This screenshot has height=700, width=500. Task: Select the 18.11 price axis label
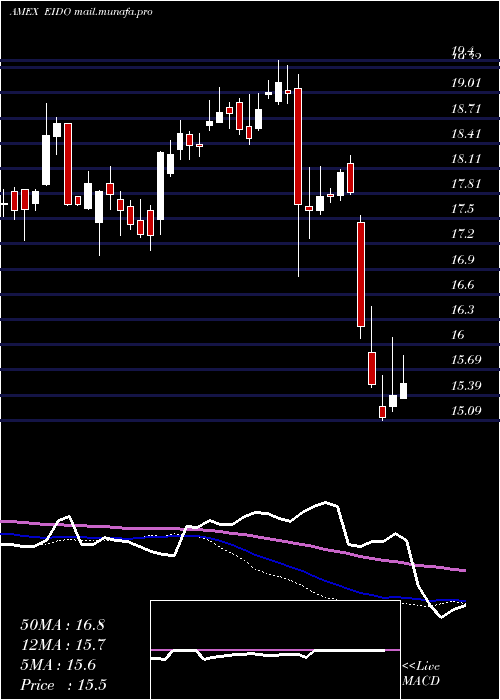(x=466, y=158)
